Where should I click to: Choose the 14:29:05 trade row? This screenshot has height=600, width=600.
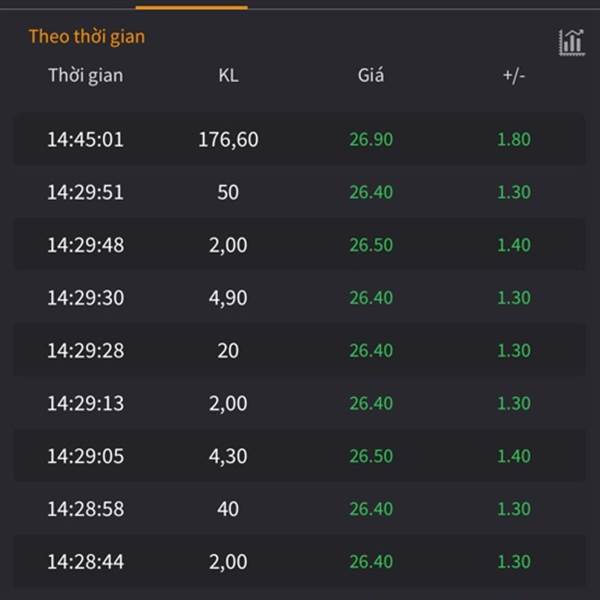(x=300, y=456)
